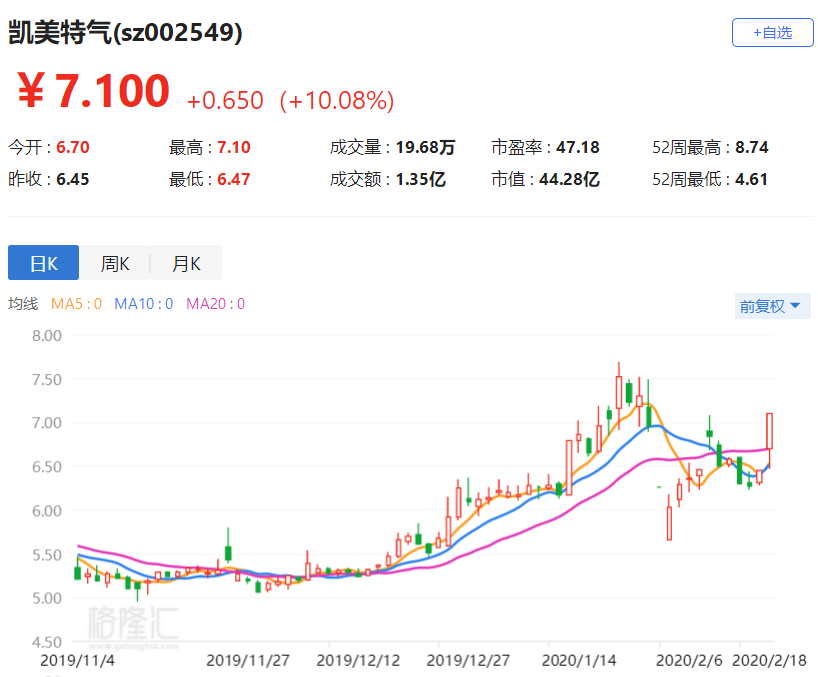Viewport: 818px width, 677px height.
Task: Click the 2020/1/14 date axis label
Action: pos(579,660)
